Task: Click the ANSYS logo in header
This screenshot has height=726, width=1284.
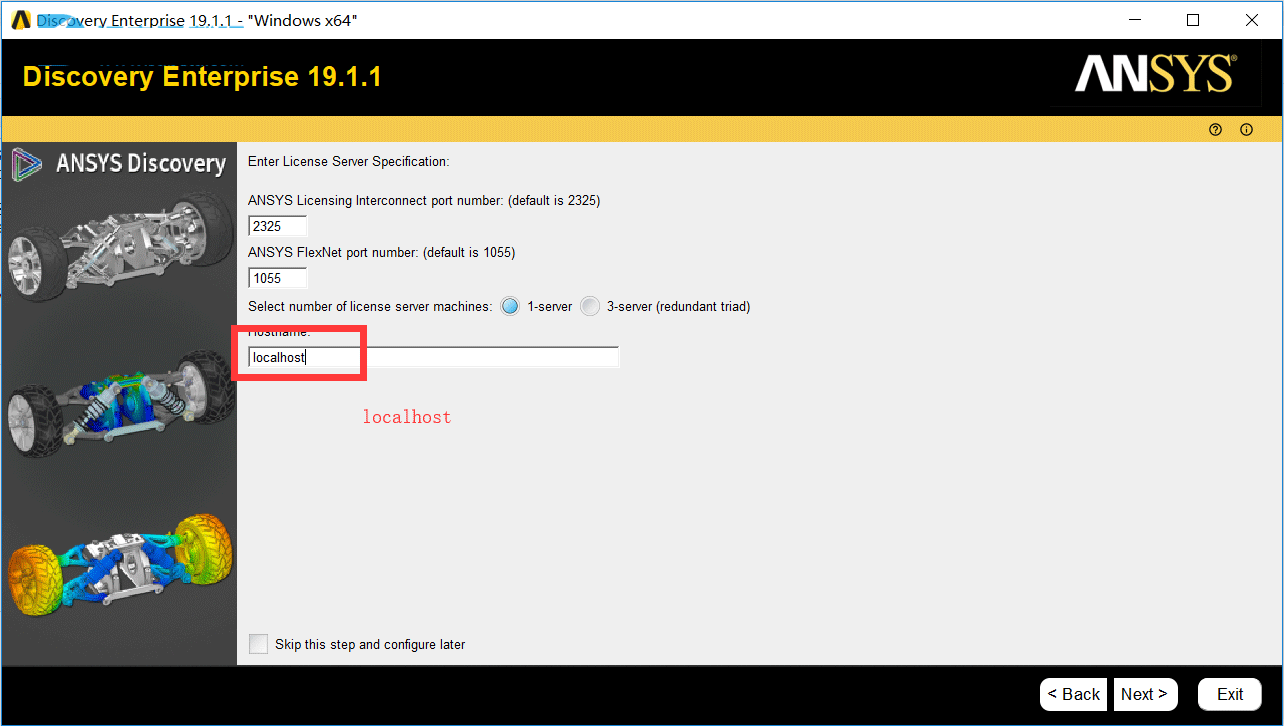Action: point(1154,75)
